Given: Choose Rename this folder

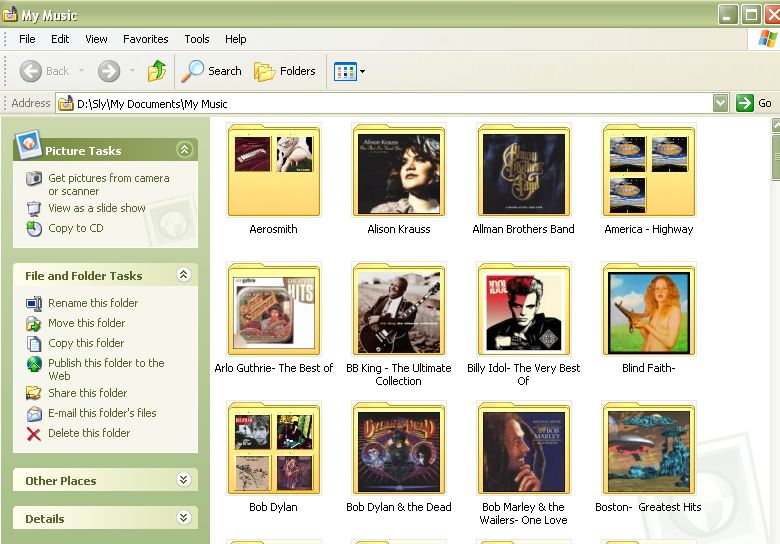Looking at the screenshot, I should (93, 303).
